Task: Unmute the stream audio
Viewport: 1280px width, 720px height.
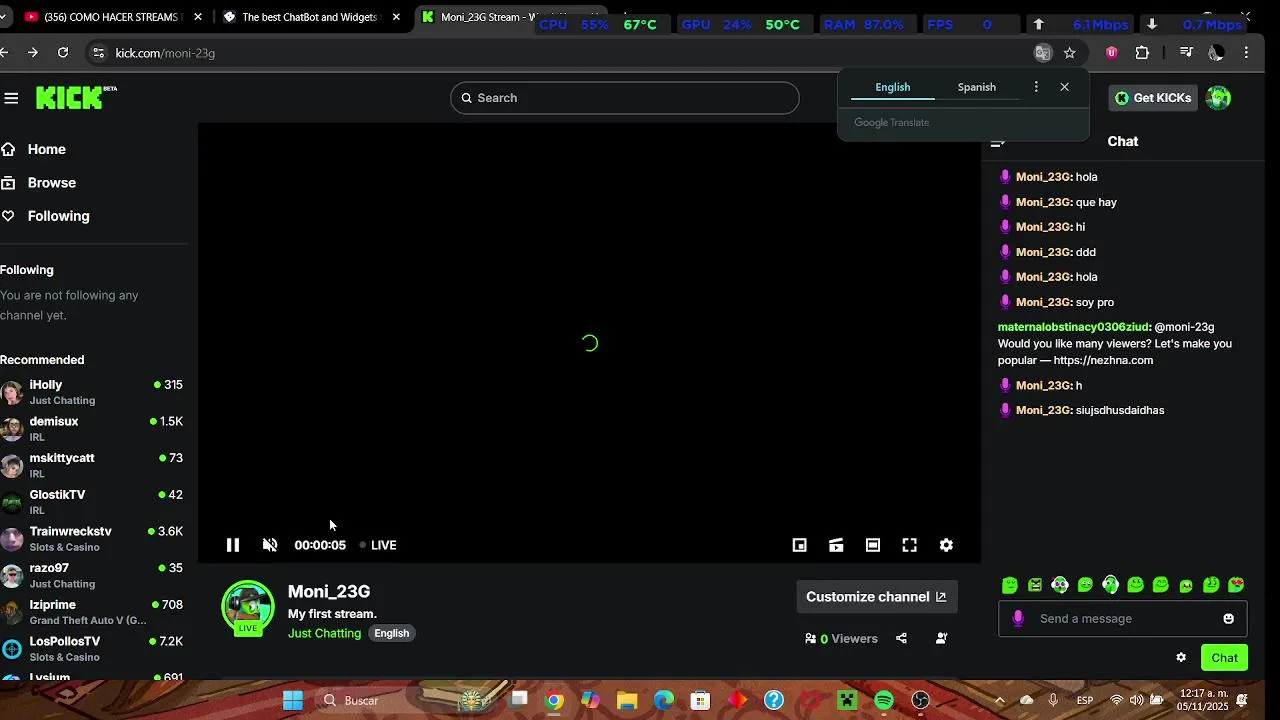Action: coord(270,545)
